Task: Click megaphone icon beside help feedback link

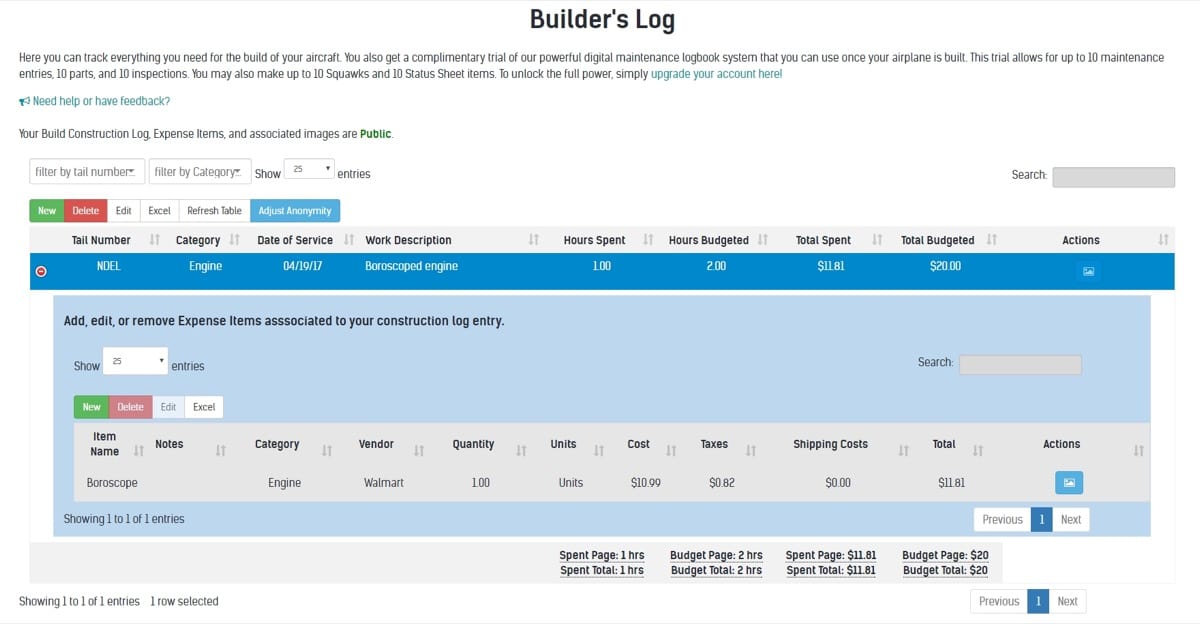Action: tap(24, 101)
